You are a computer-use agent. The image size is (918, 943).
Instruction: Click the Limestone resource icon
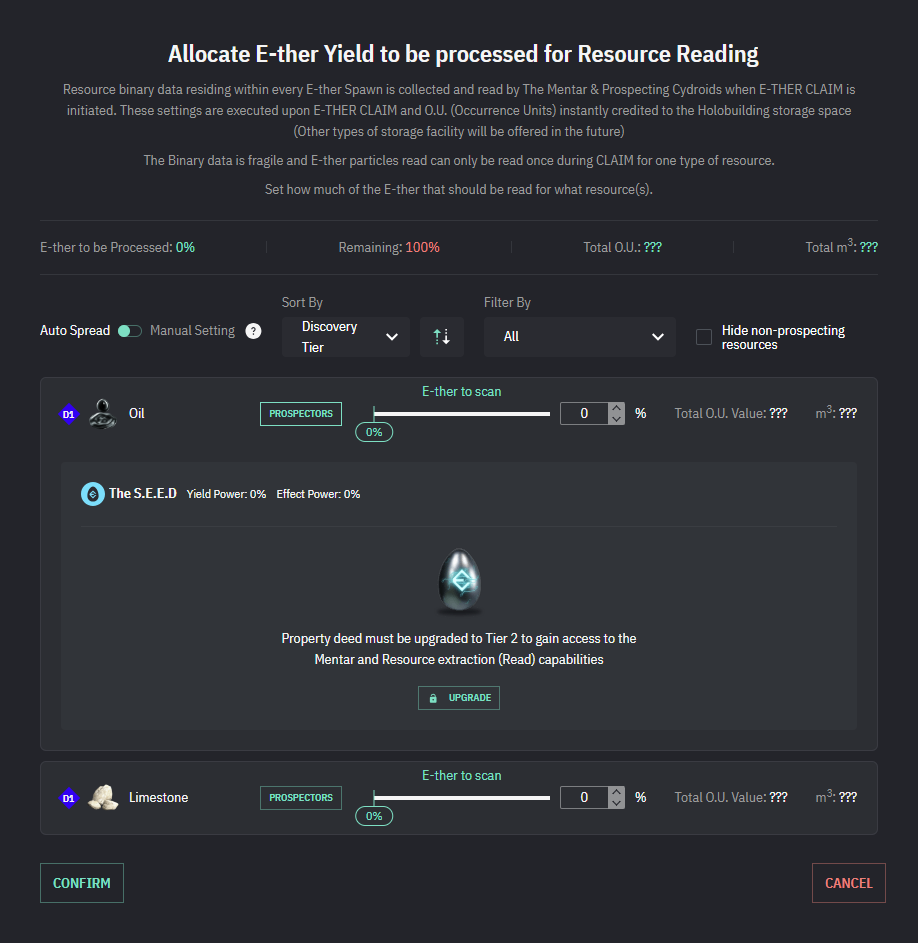[x=101, y=797]
